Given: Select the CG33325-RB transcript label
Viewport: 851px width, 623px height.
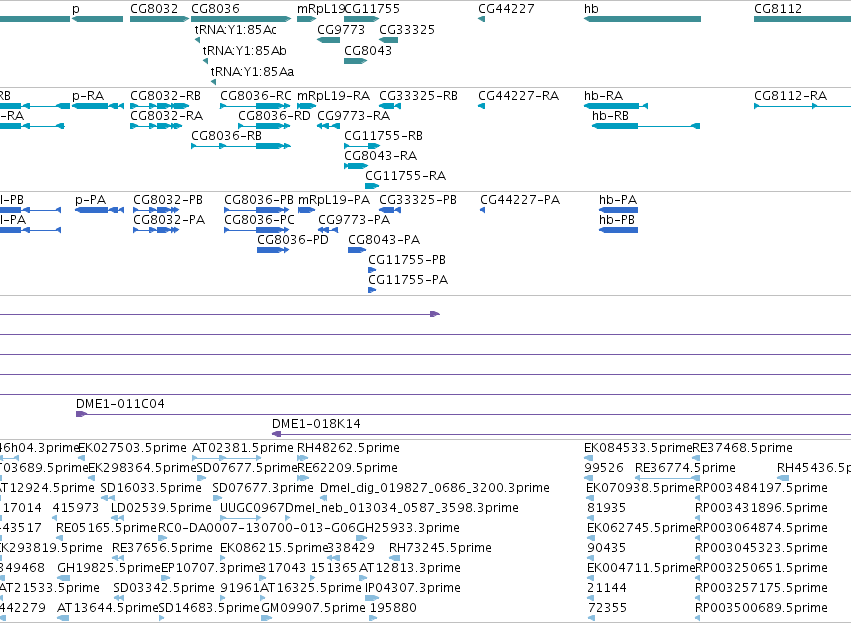Looking at the screenshot, I should pyautogui.click(x=418, y=96).
